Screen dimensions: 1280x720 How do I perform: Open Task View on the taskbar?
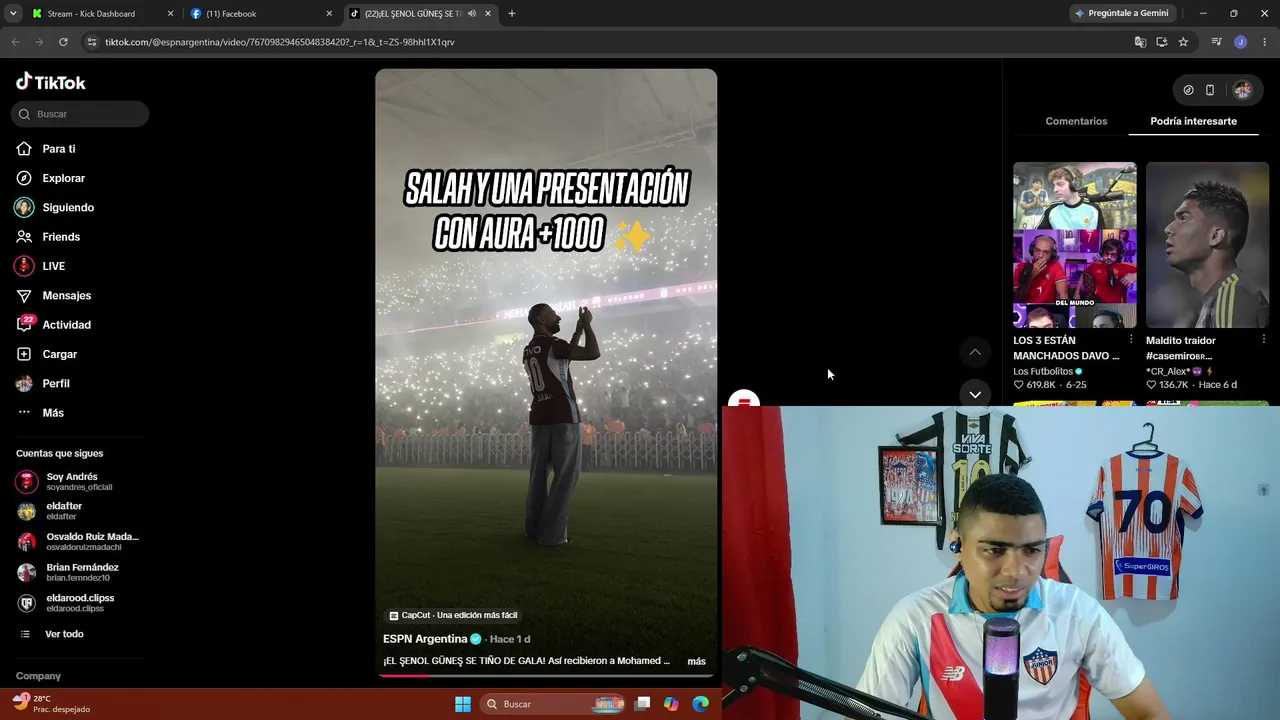click(x=643, y=704)
